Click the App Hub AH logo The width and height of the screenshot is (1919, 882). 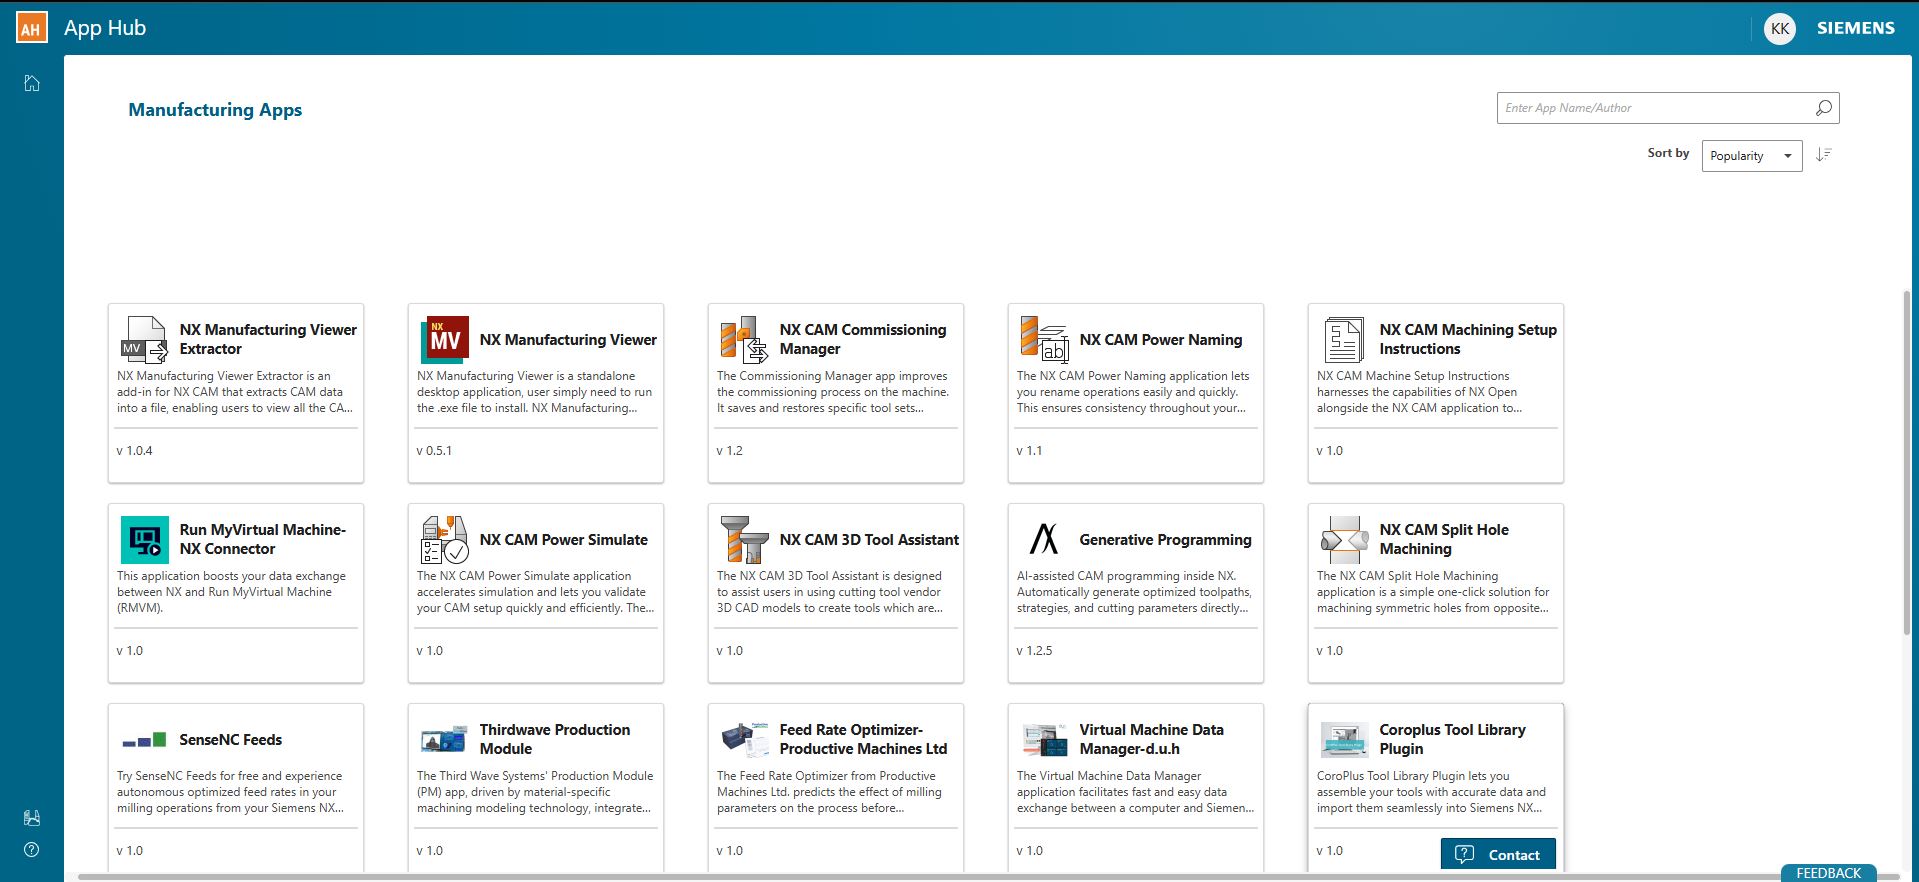pyautogui.click(x=31, y=28)
